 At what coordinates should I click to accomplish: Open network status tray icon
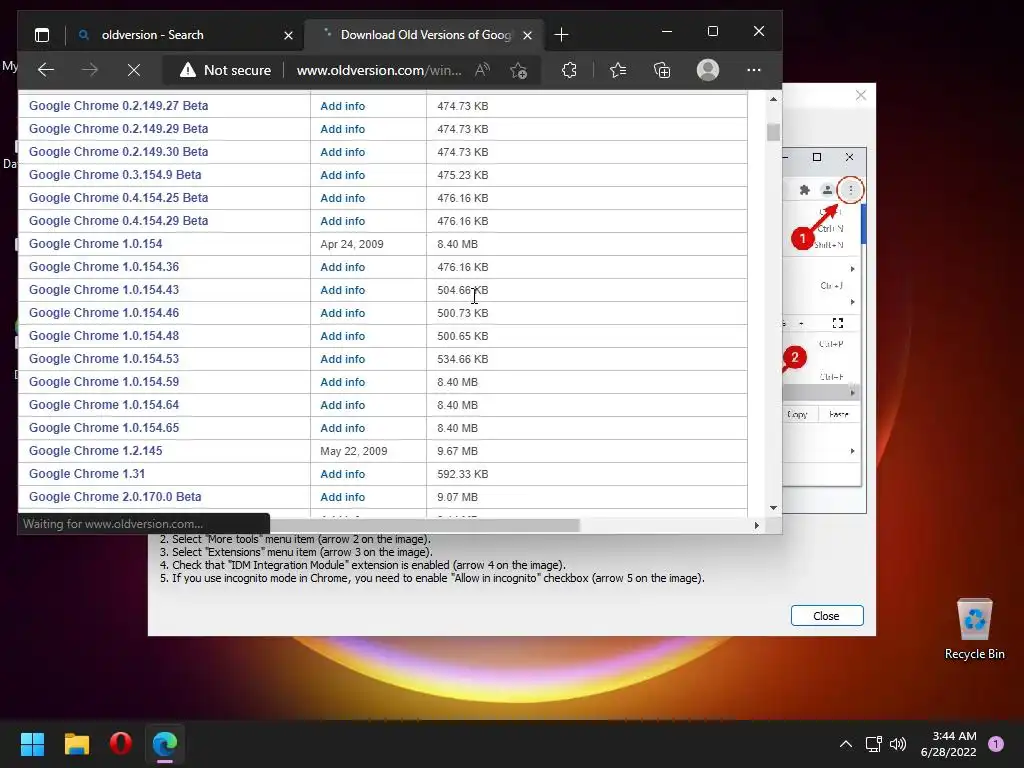click(x=873, y=744)
